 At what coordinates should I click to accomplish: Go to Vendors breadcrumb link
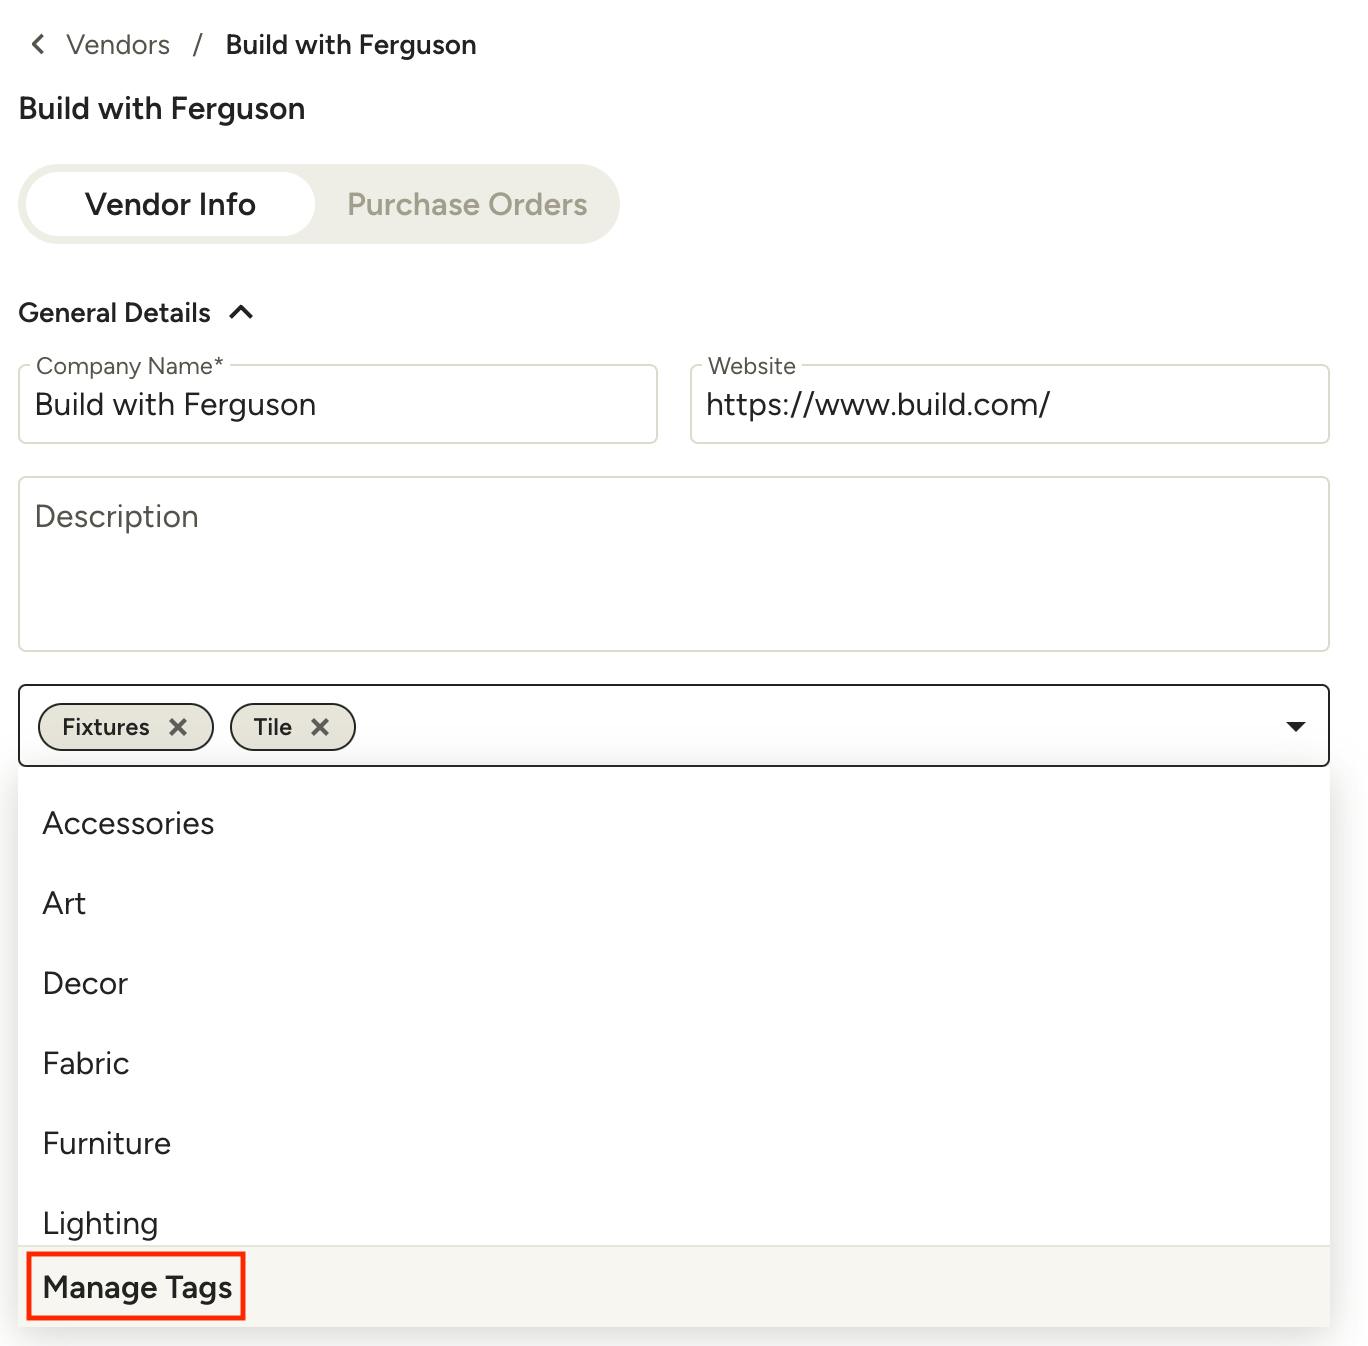click(118, 45)
